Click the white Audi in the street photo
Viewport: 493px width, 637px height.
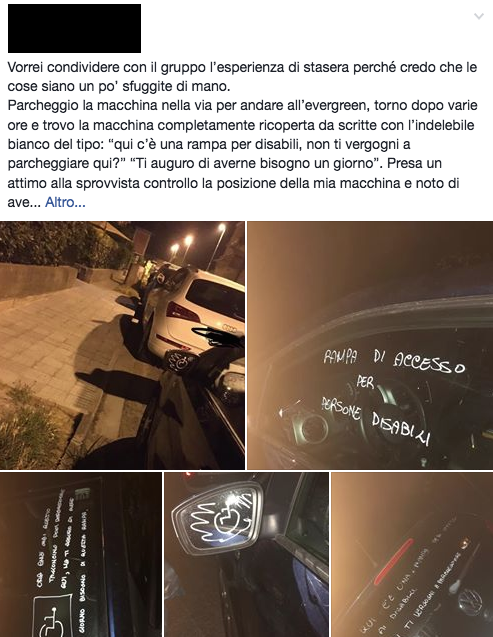coord(197,313)
